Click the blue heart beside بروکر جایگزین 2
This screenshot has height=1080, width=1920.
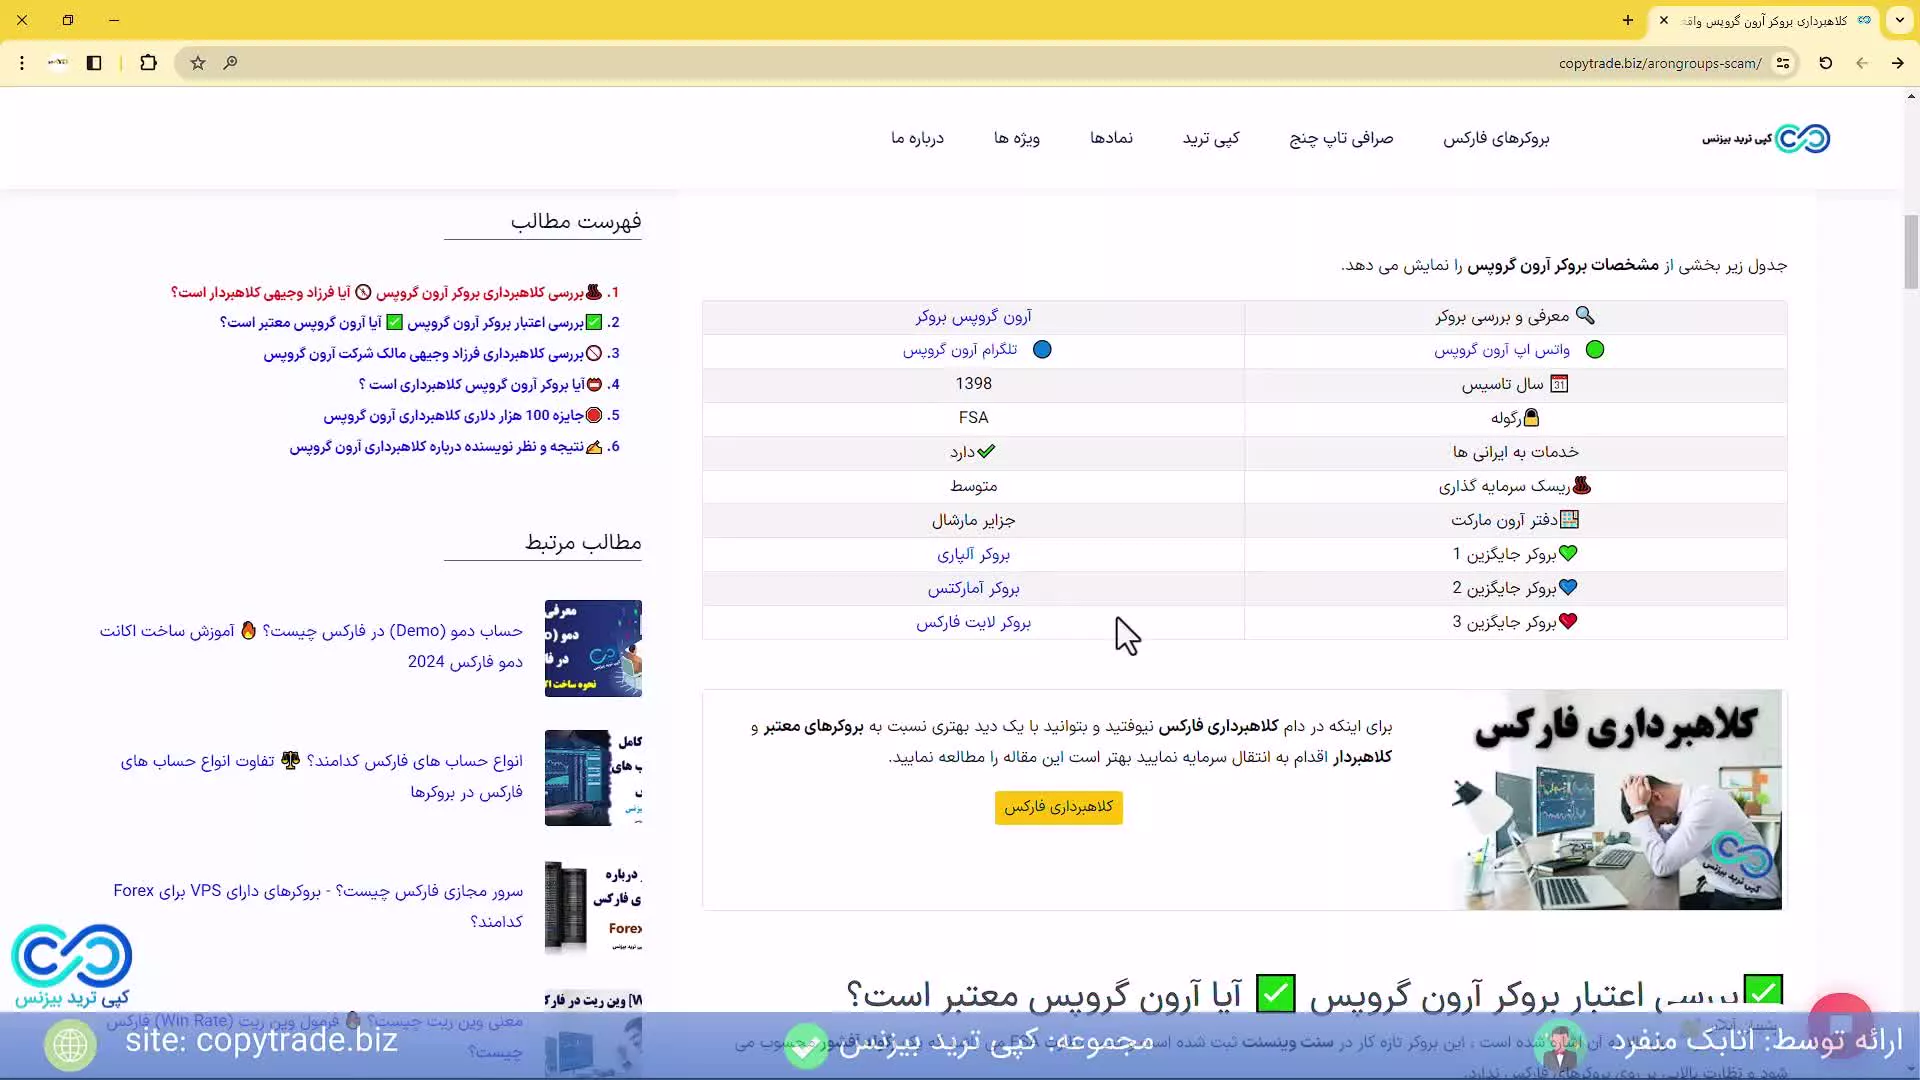1568,587
